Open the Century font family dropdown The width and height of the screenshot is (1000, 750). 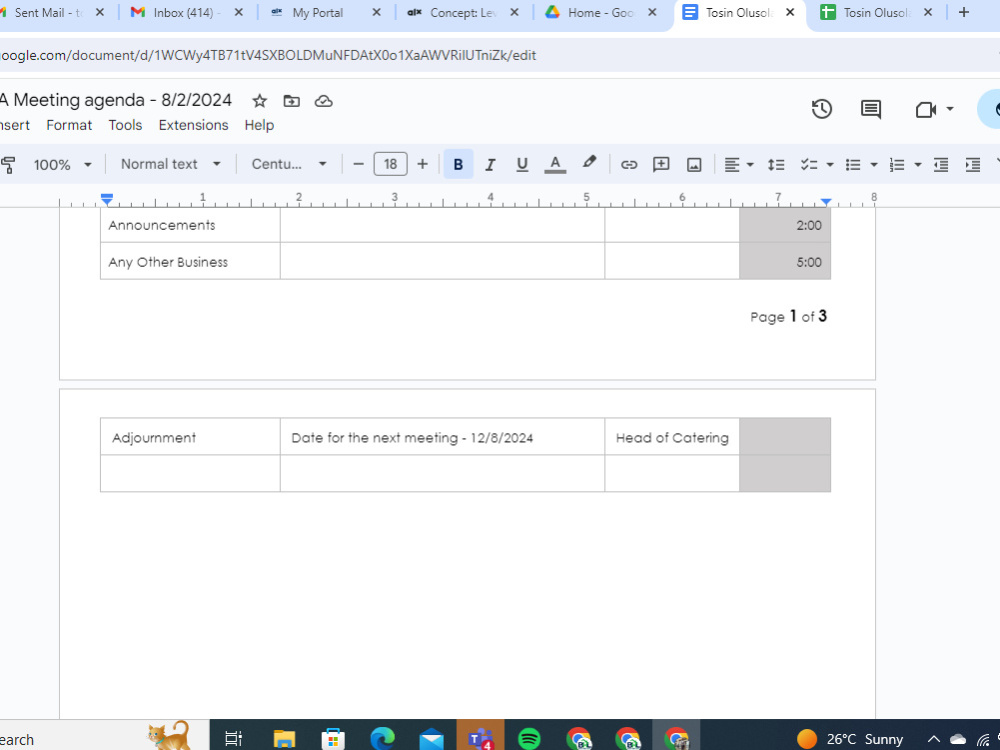289,164
